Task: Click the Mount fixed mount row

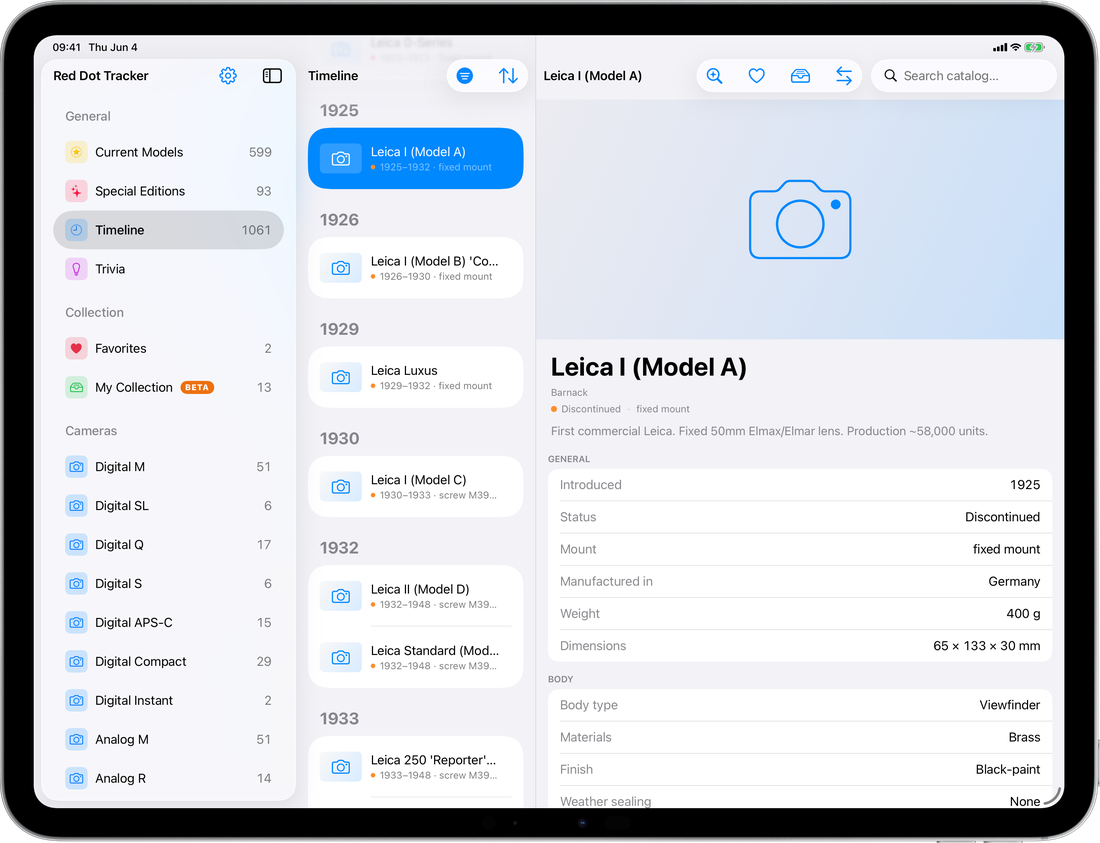Action: coord(800,549)
